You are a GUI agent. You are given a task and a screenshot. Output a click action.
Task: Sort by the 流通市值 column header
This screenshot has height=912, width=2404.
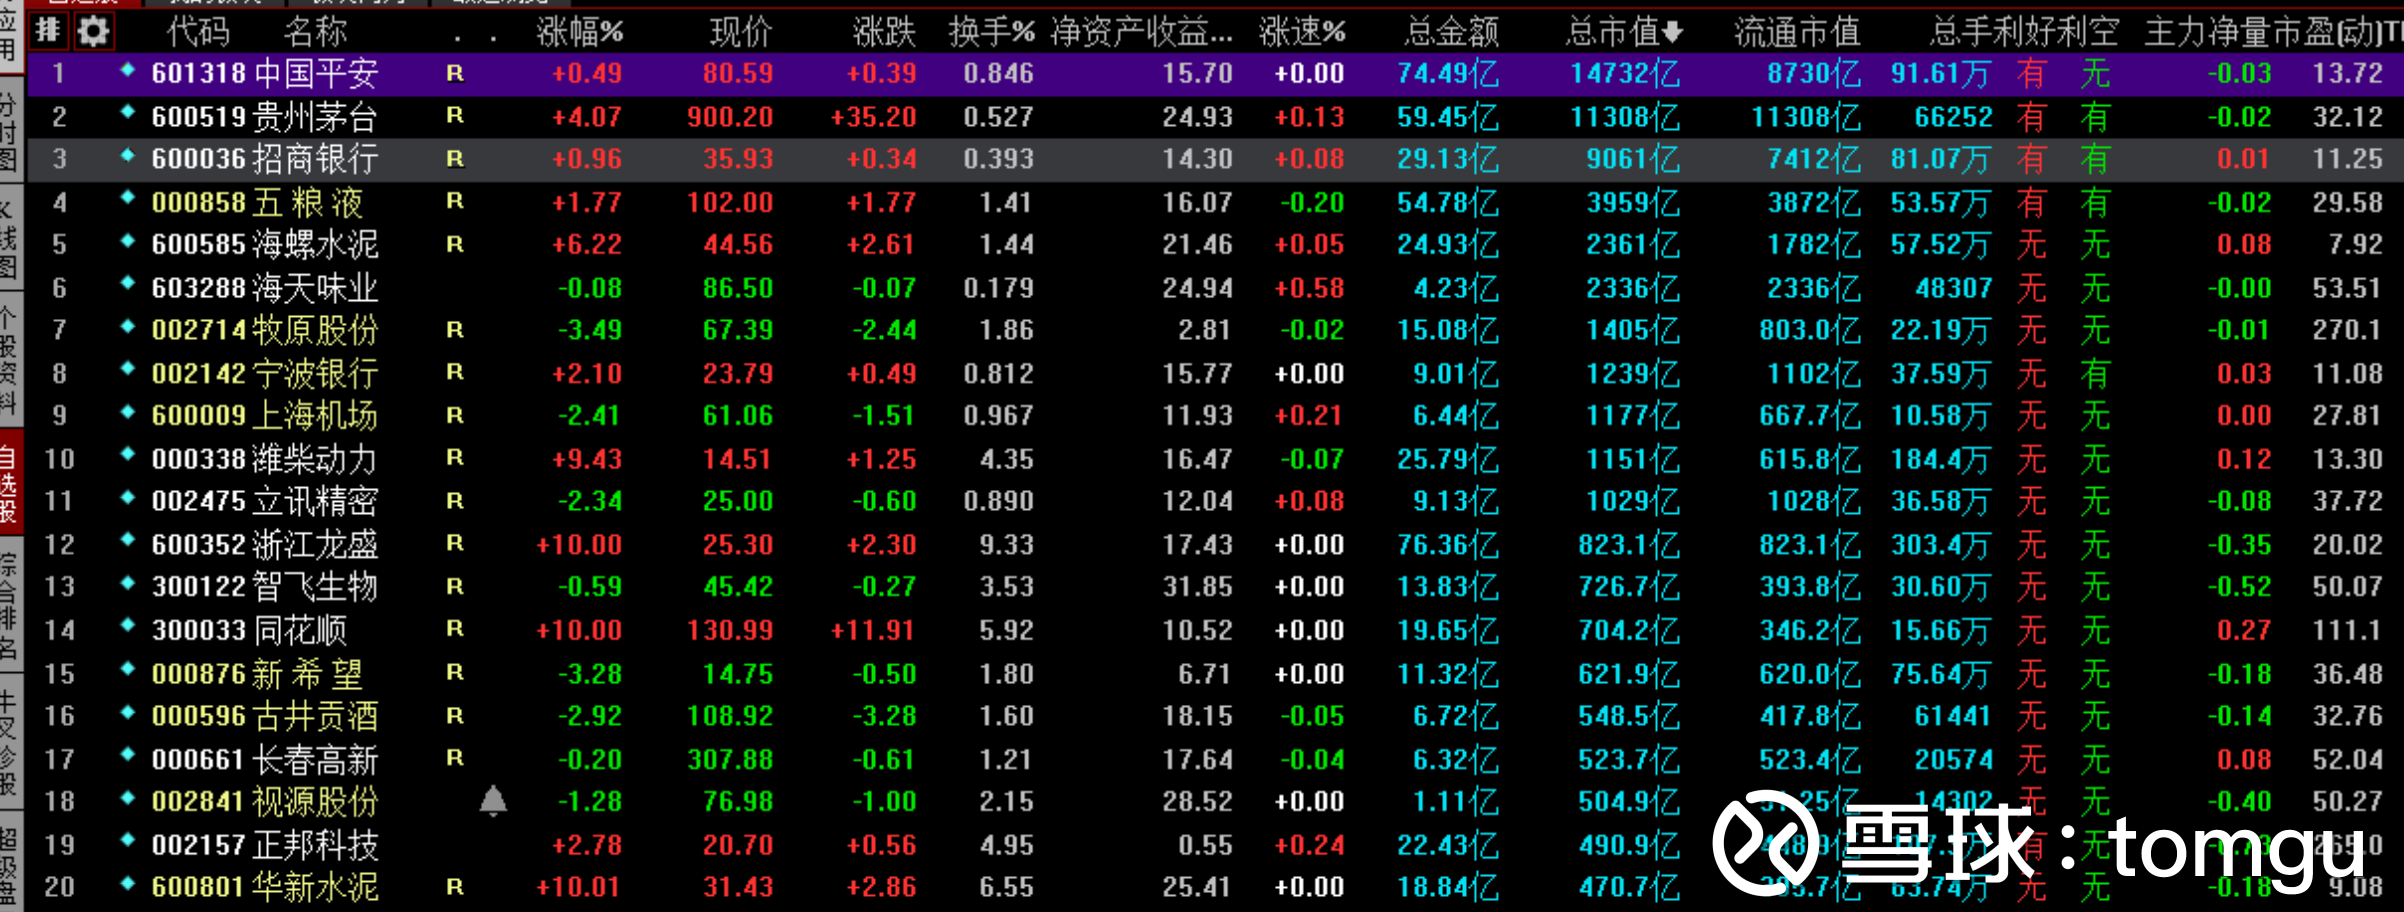(1797, 32)
